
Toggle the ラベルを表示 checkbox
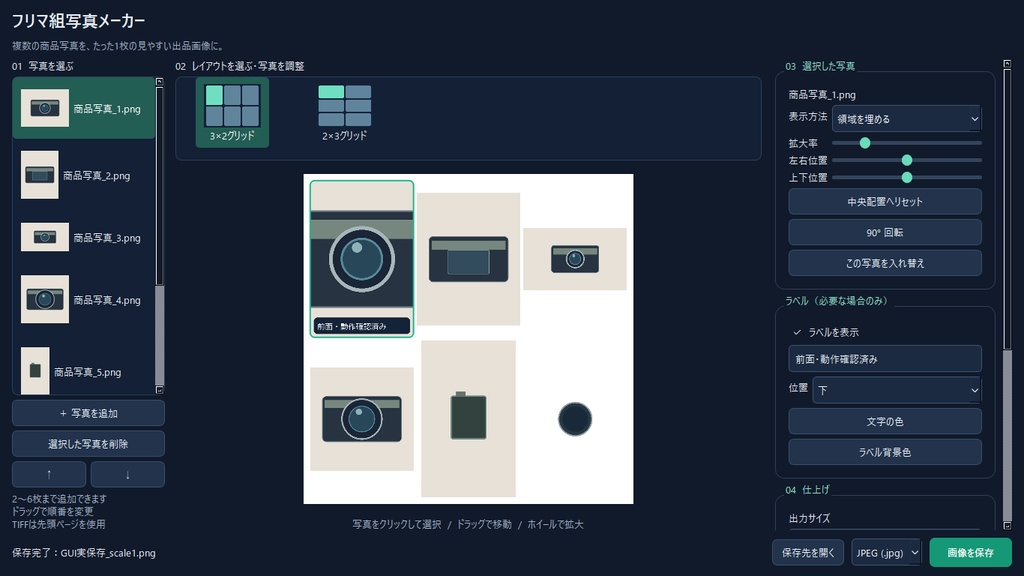[x=825, y=332]
